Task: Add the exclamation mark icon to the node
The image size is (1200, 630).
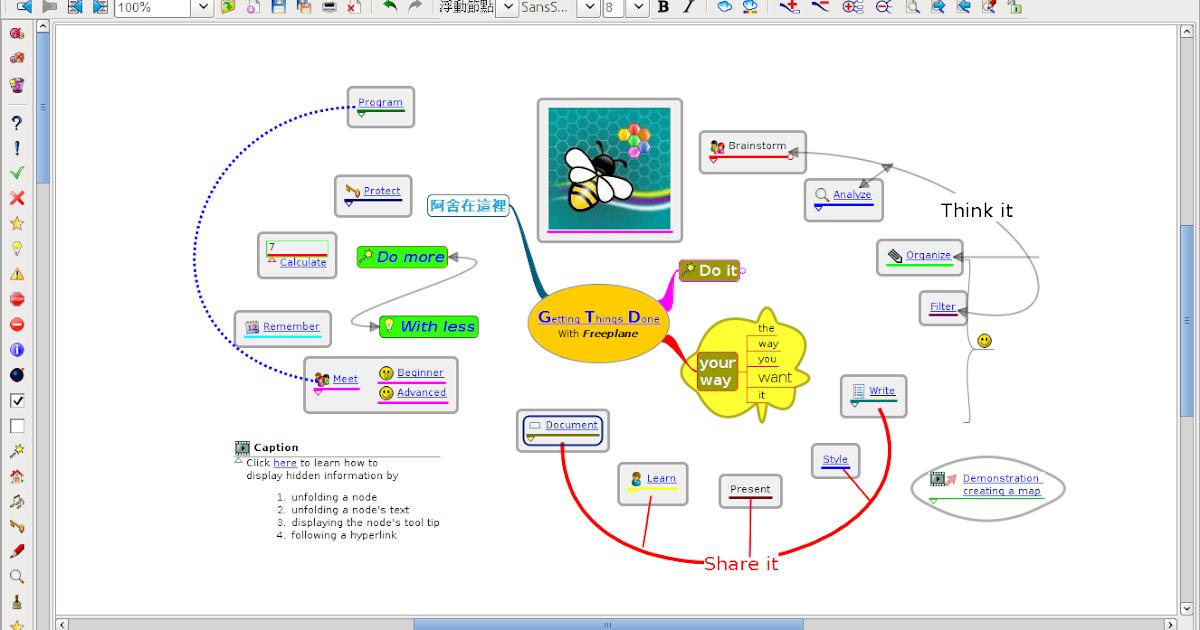Action: (x=16, y=147)
